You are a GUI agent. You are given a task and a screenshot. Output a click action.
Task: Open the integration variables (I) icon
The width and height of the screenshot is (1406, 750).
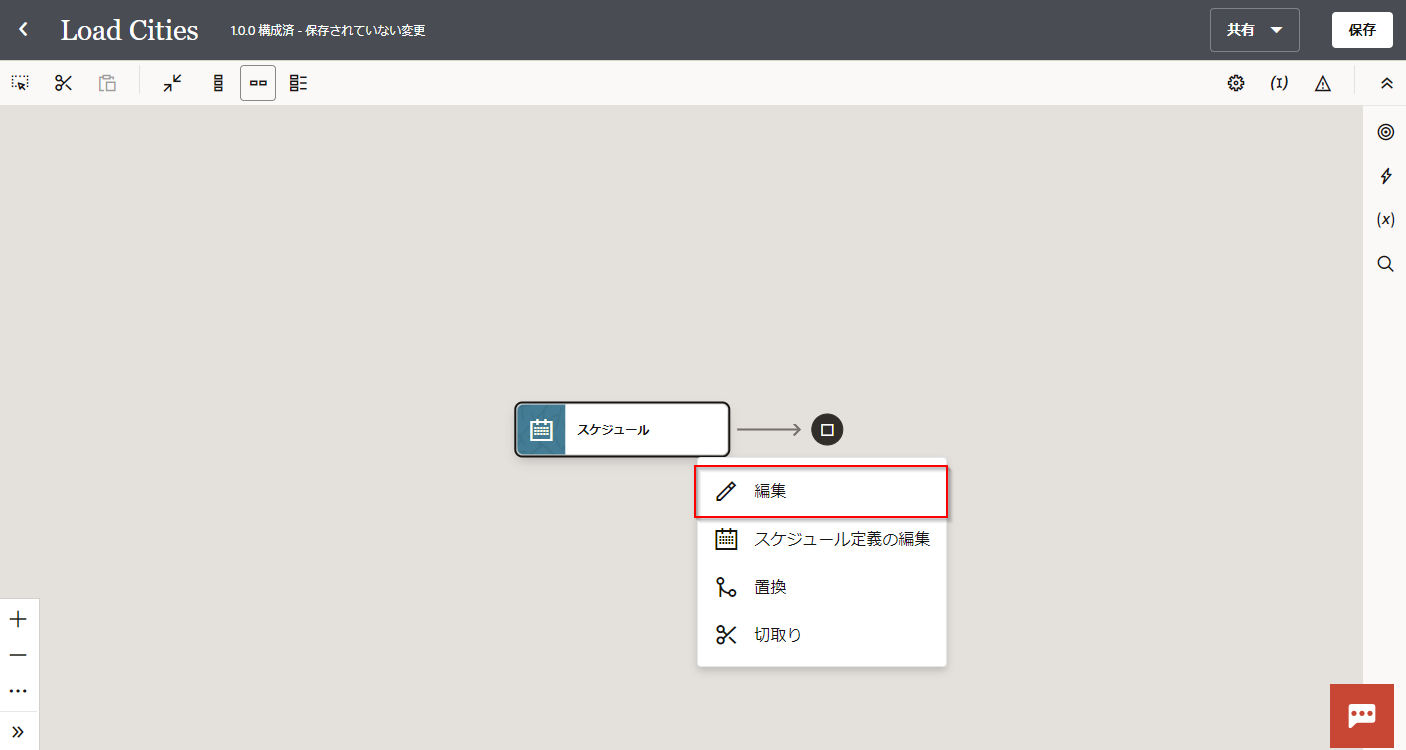coord(1279,83)
